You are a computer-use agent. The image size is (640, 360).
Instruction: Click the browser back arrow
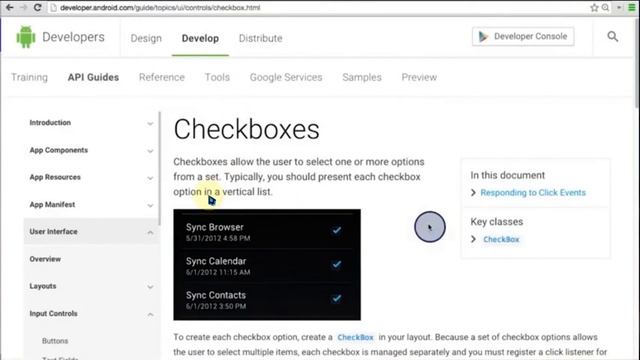click(x=9, y=7)
